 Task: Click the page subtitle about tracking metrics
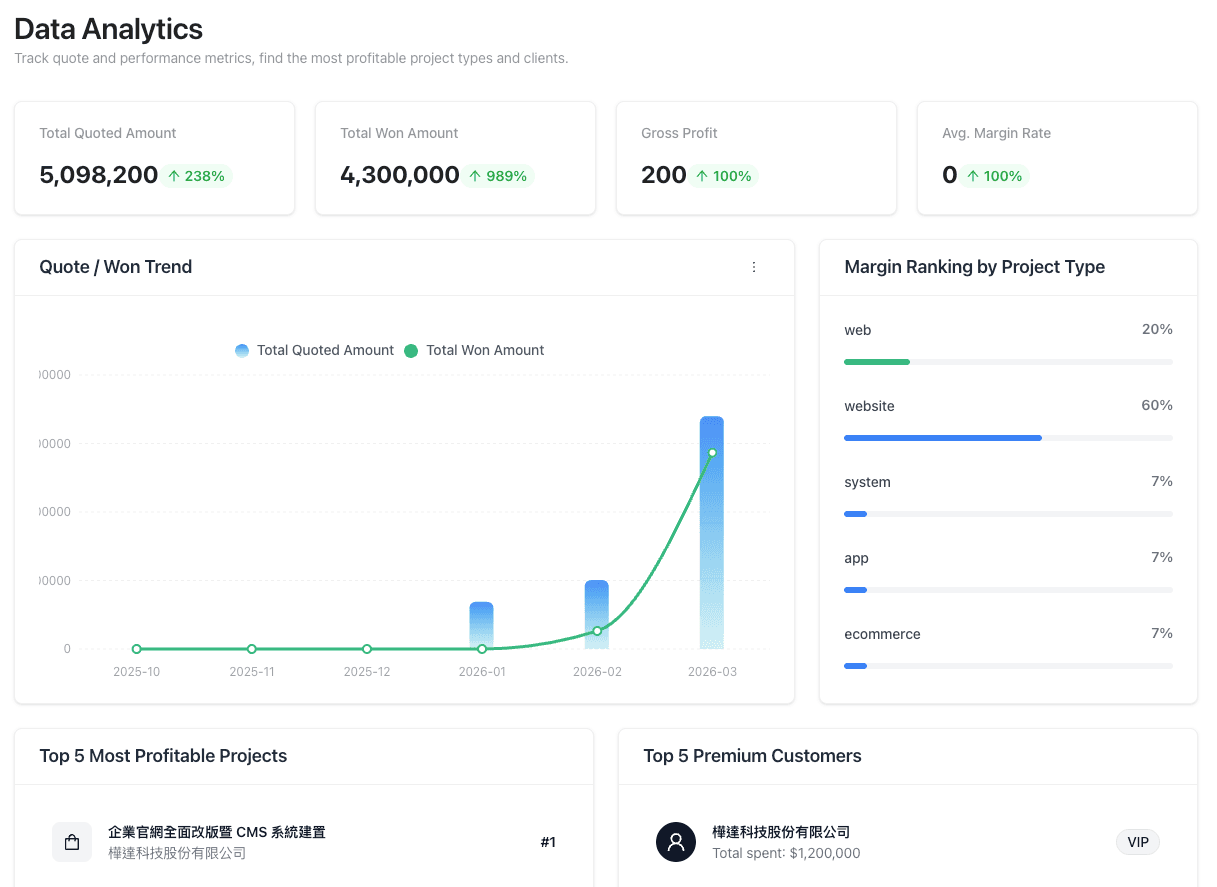click(x=291, y=58)
